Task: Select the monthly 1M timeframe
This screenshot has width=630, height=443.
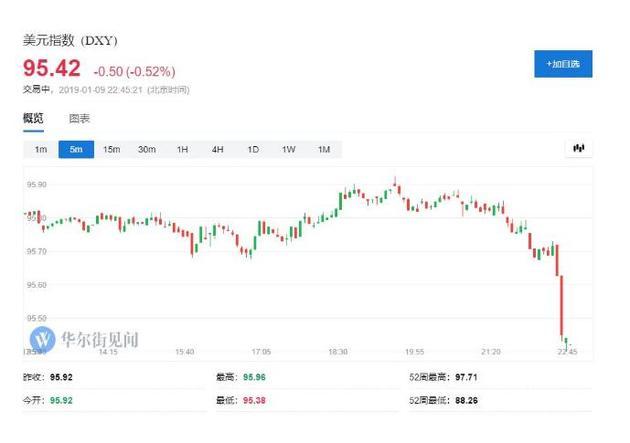Action: coord(323,149)
